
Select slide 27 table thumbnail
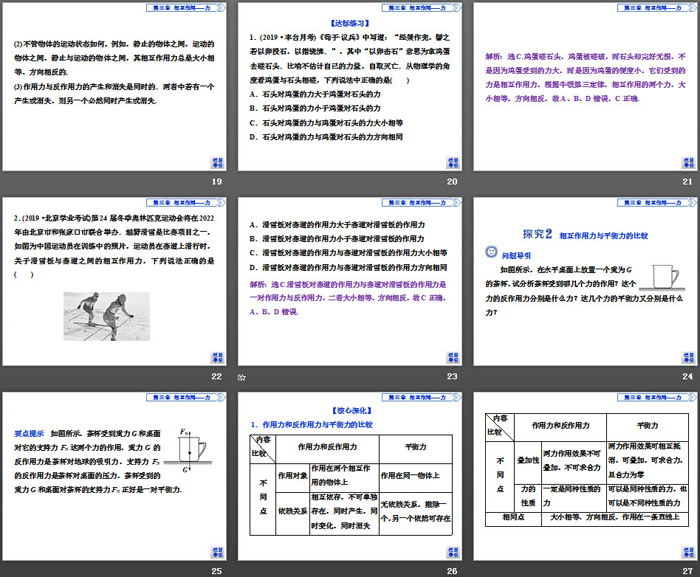click(584, 478)
